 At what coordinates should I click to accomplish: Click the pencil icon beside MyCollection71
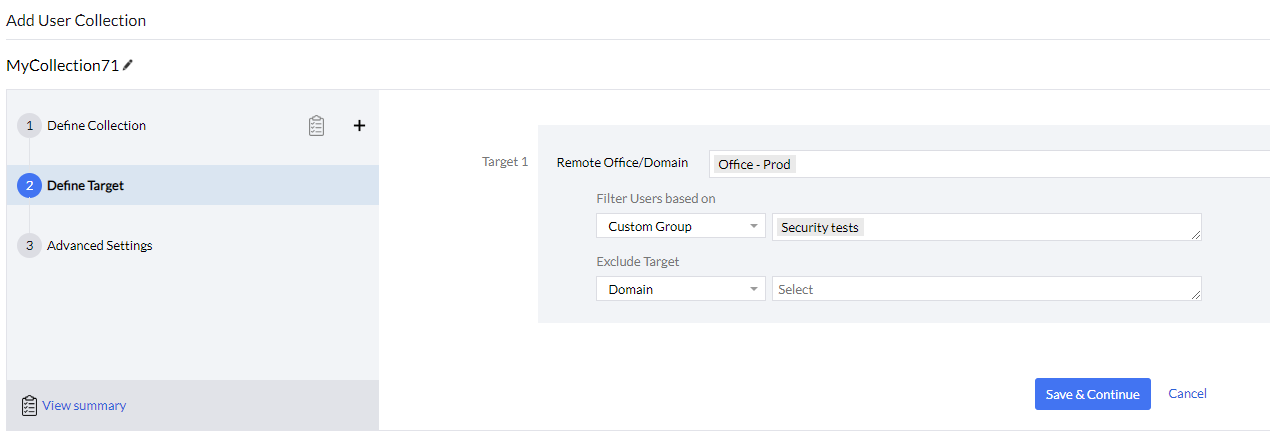pyautogui.click(x=128, y=65)
